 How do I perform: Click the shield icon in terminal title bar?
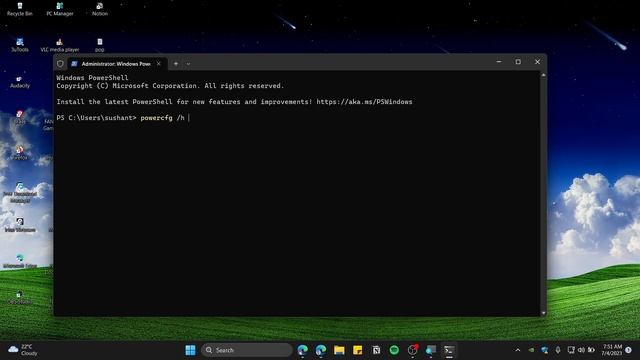click(x=60, y=64)
